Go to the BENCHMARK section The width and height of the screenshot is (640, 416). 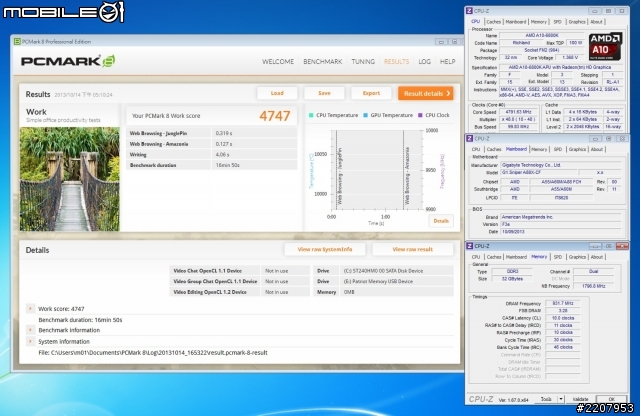coord(322,62)
